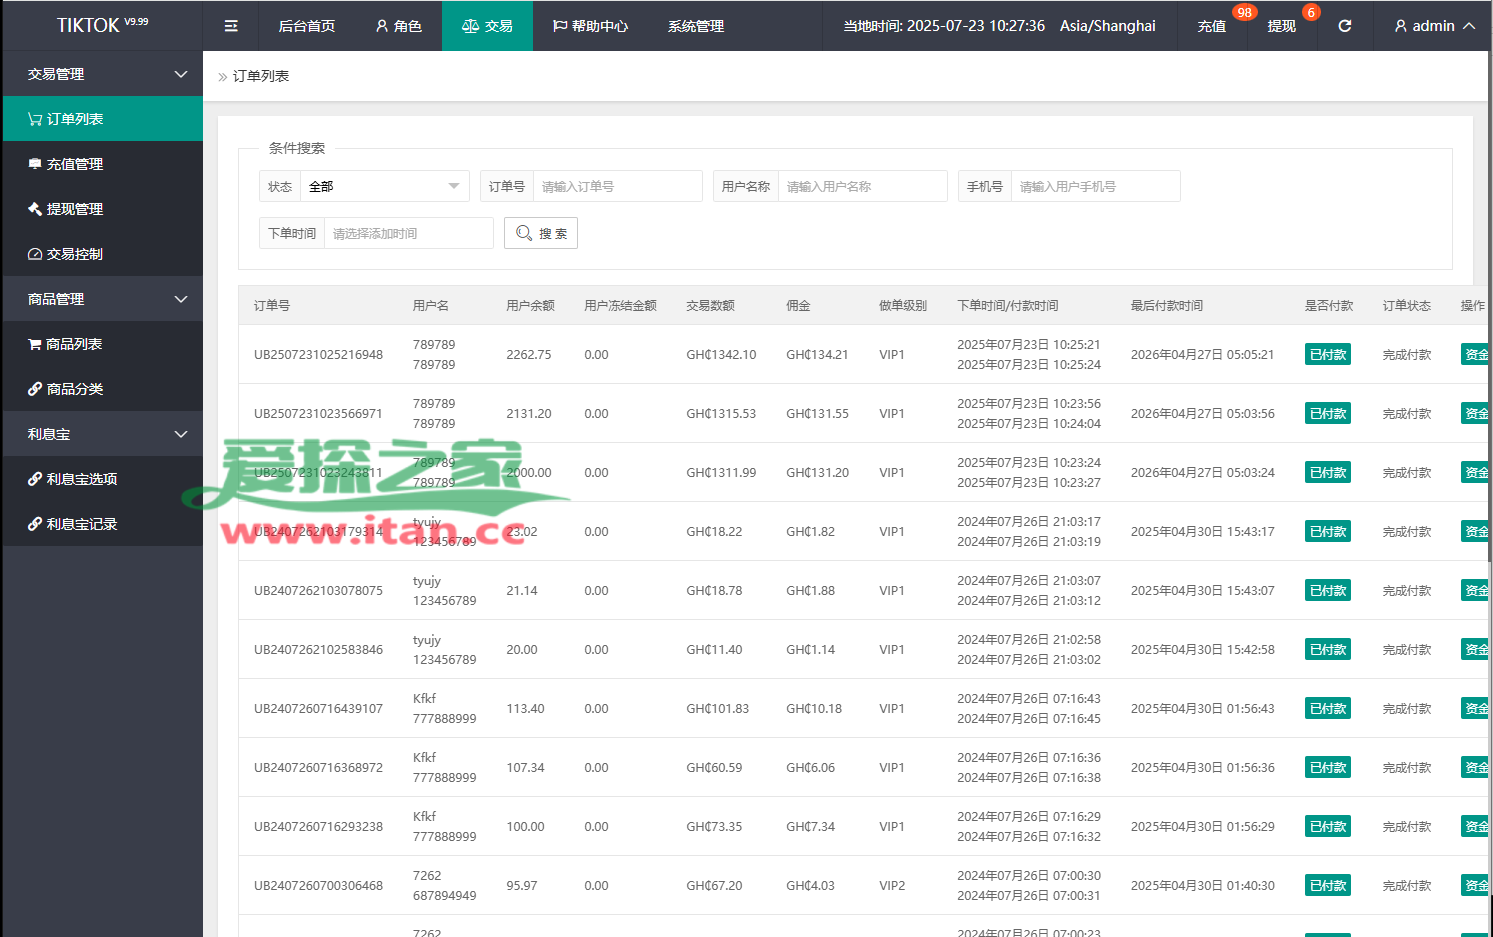
Task: Click the 最后付款时间 column header
Action: [x=1167, y=305]
